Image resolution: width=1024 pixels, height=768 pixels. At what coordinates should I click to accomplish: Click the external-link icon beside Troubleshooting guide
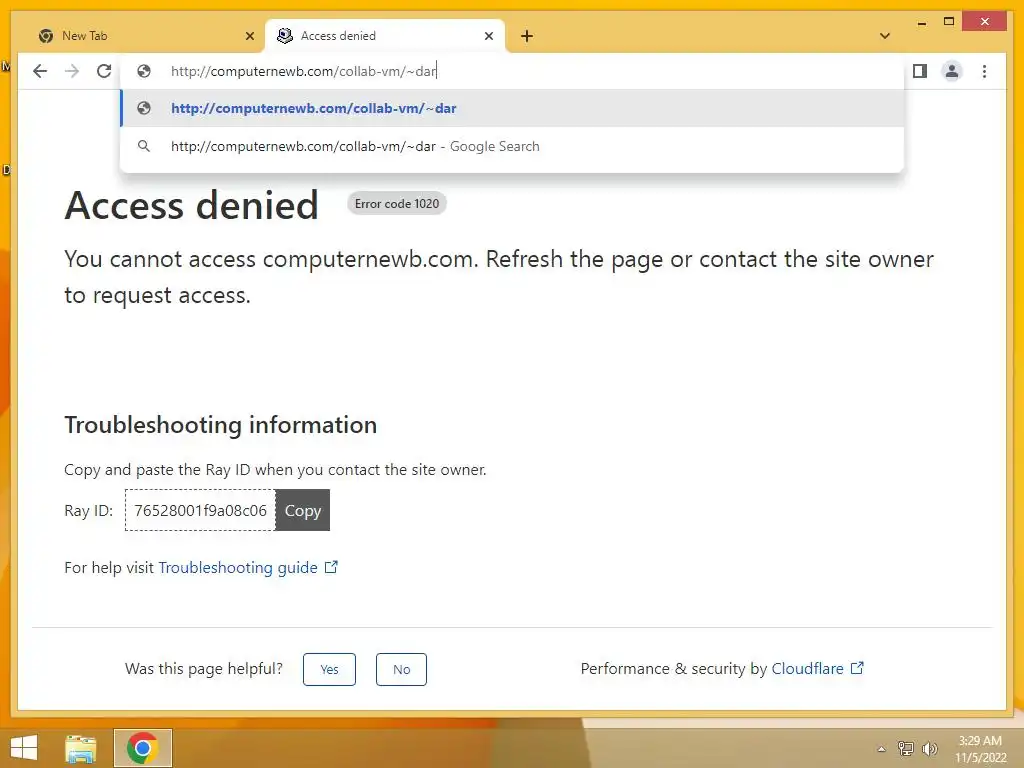(331, 567)
